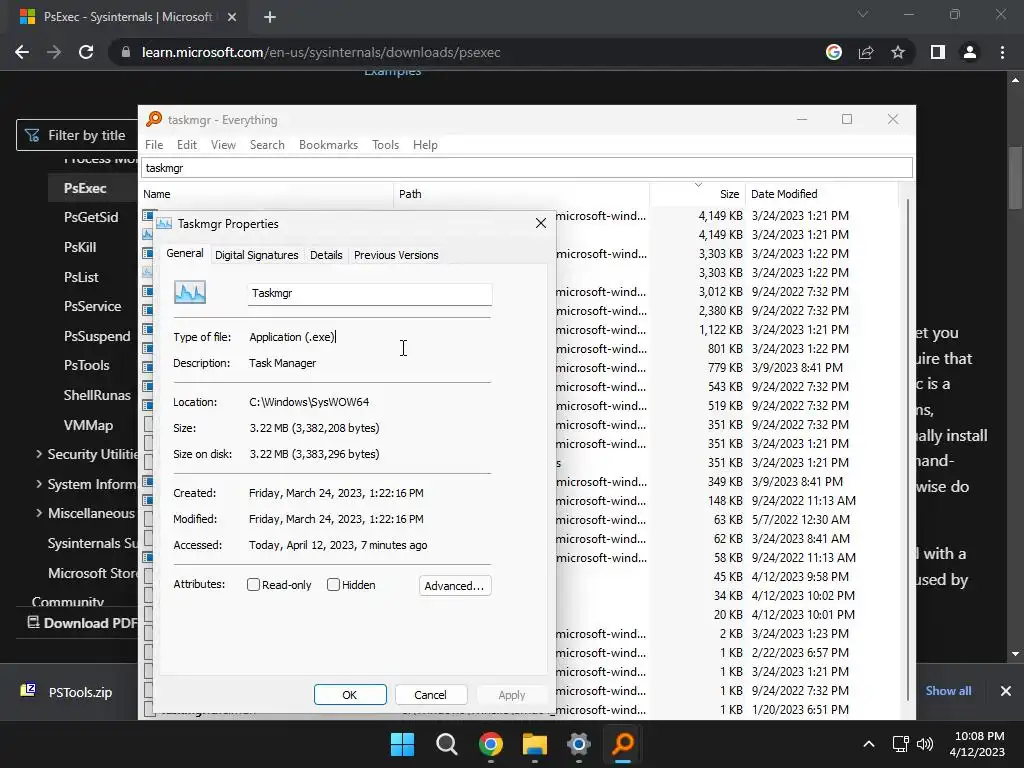1024x768 pixels.
Task: Click the share page icon
Action: click(x=866, y=52)
